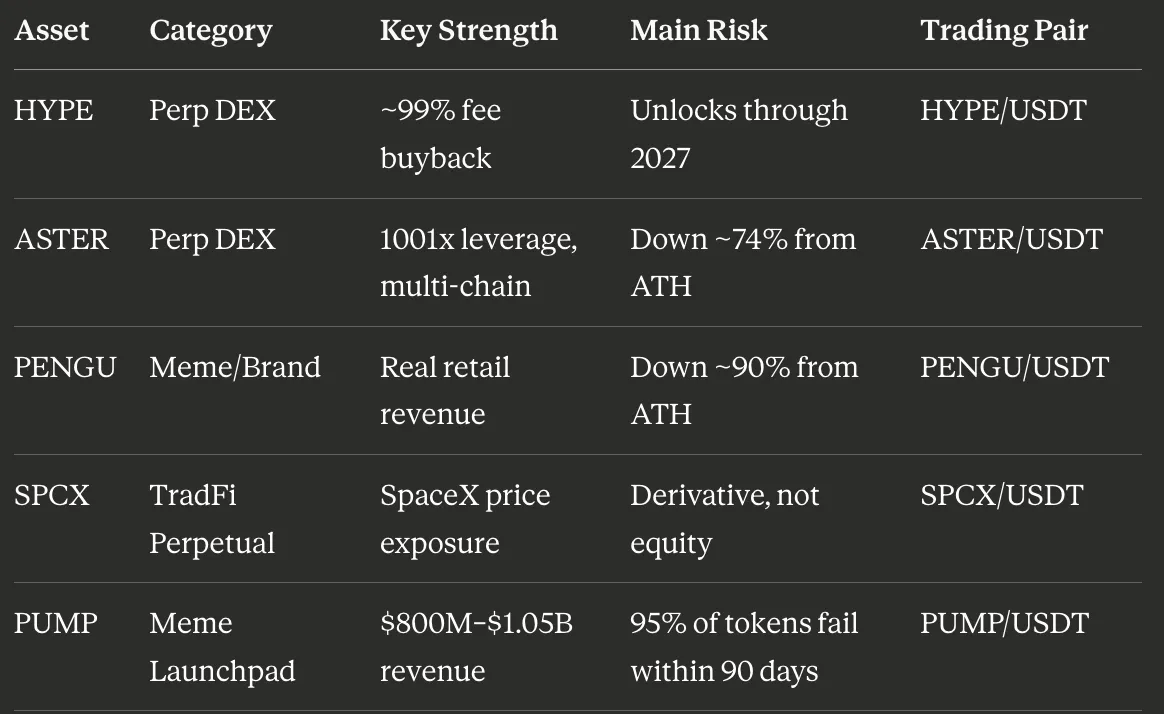Click the Main Risk column header
Image resolution: width=1164 pixels, height=714 pixels.
coord(699,30)
